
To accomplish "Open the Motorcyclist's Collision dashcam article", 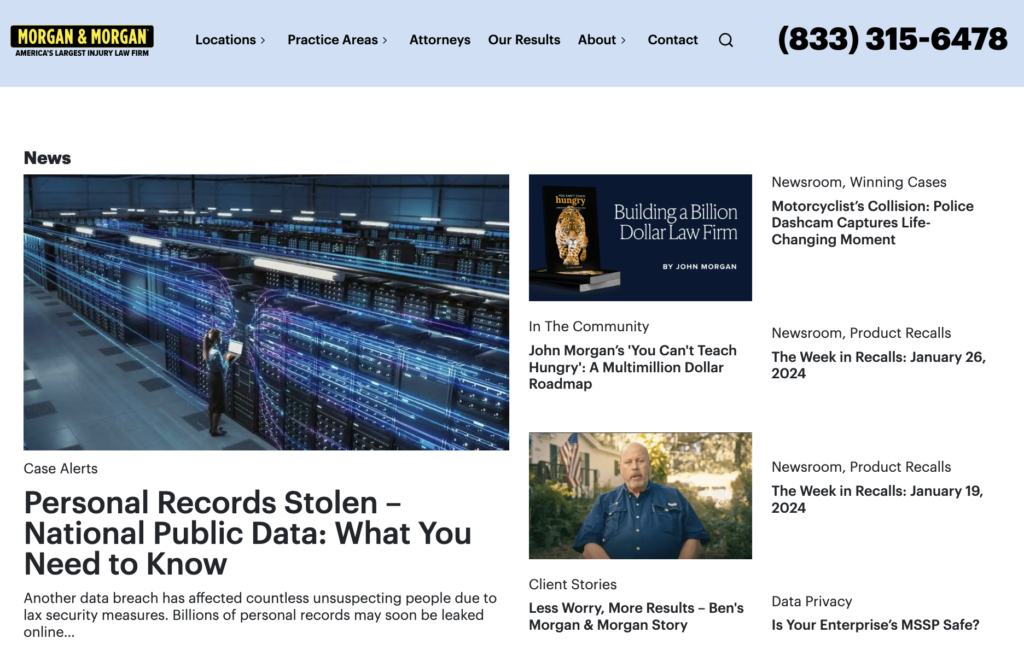I will pos(872,223).
